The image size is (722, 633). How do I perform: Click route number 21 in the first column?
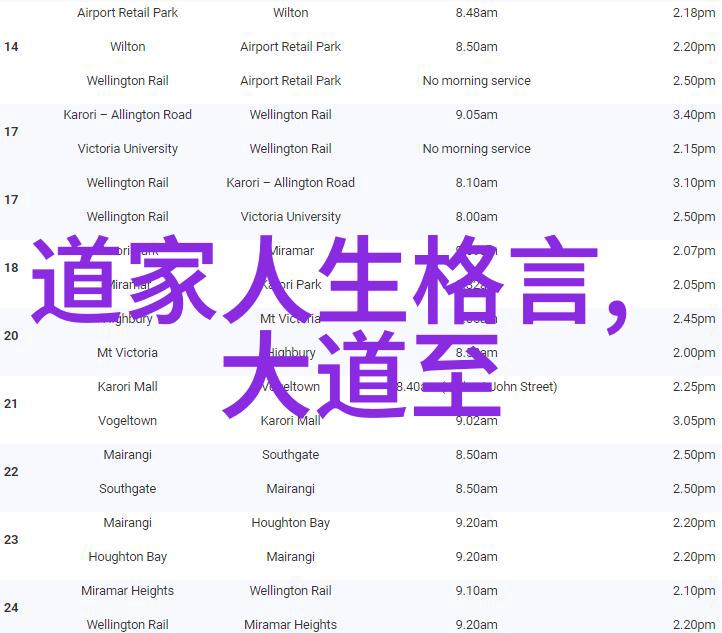[x=11, y=404]
